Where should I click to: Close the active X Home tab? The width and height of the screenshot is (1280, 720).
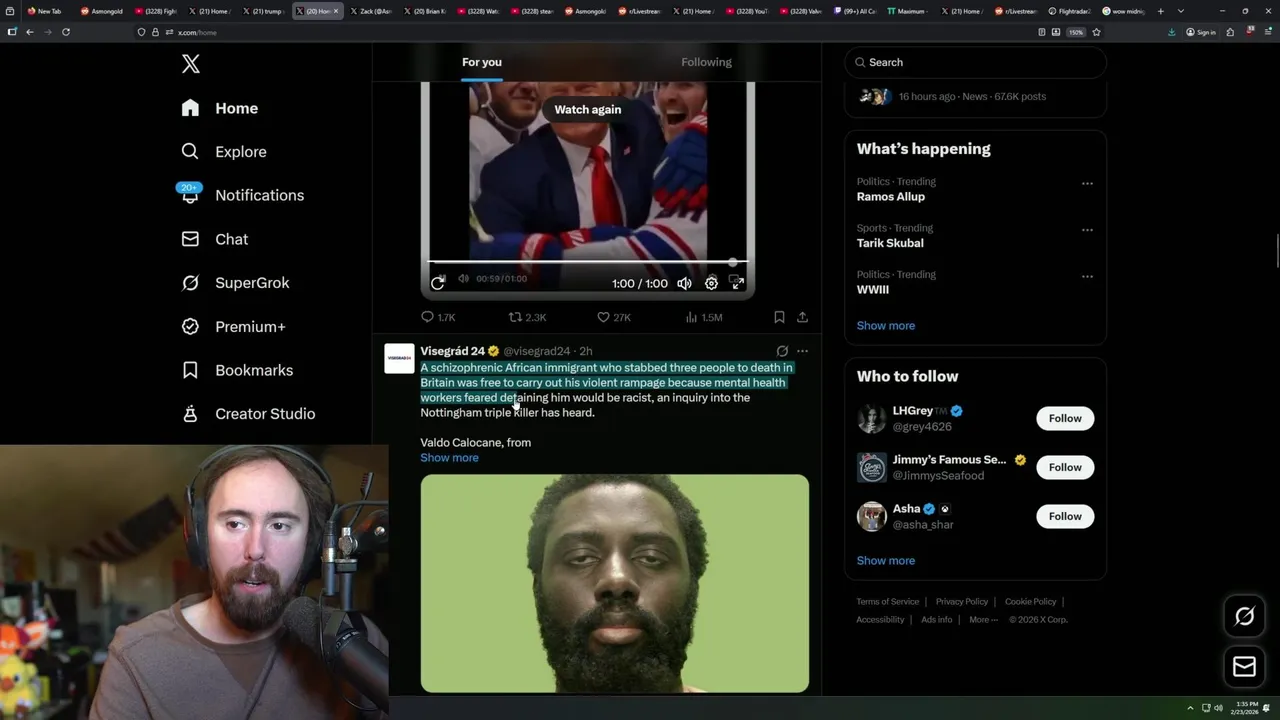click(336, 11)
